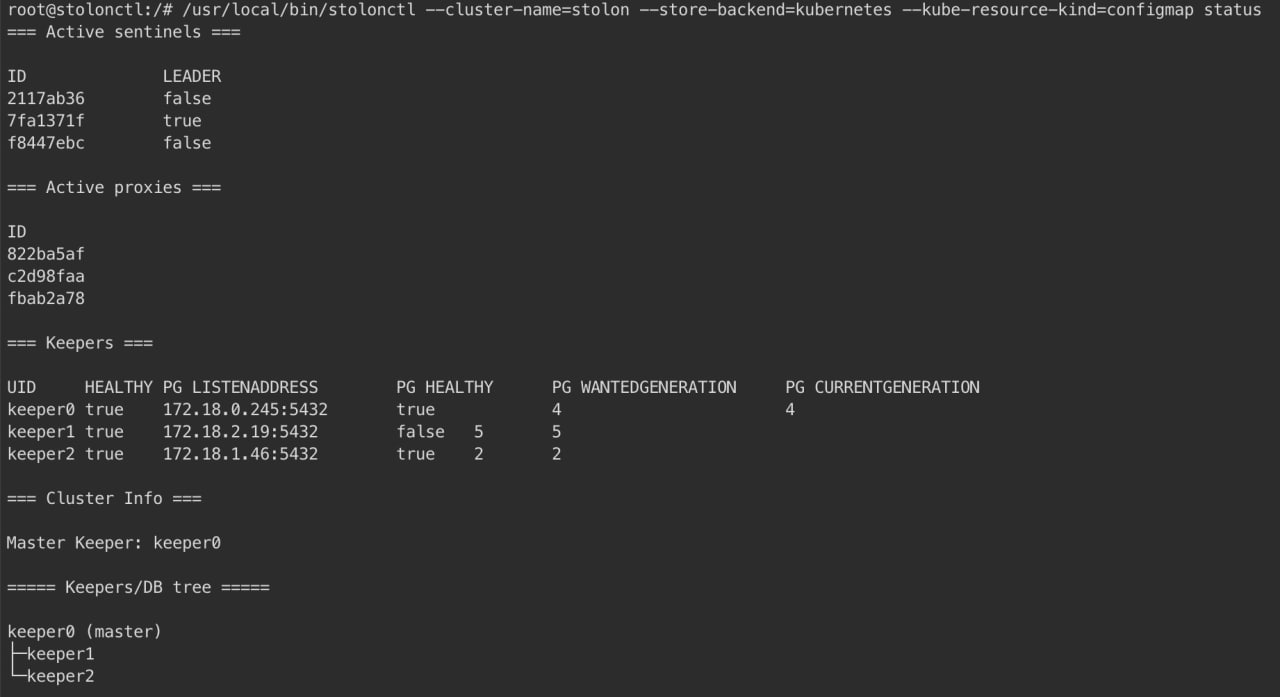Select proxy ID 822ba5af

(46, 254)
